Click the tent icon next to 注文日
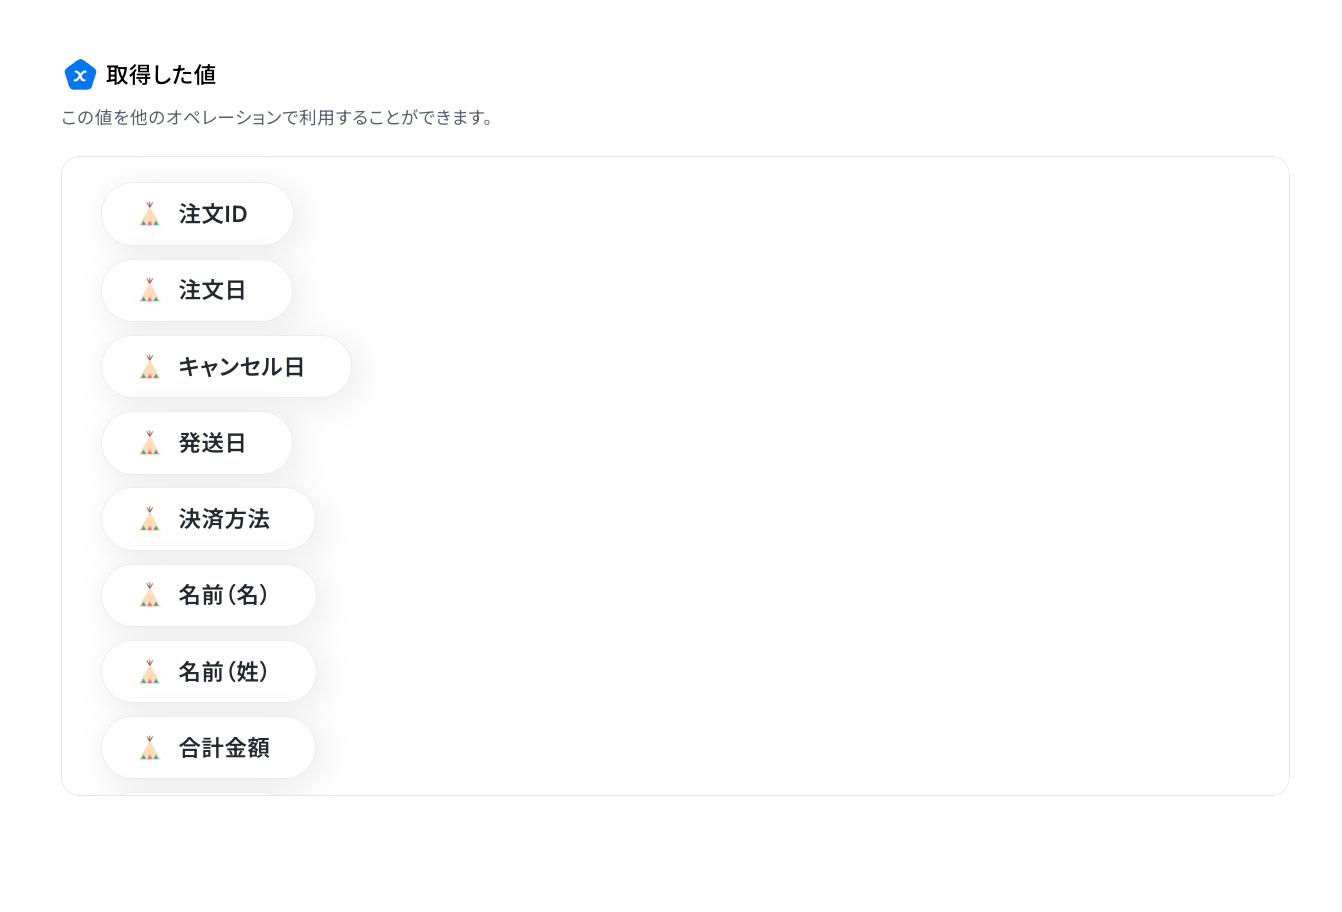1342x912 pixels. (150, 290)
